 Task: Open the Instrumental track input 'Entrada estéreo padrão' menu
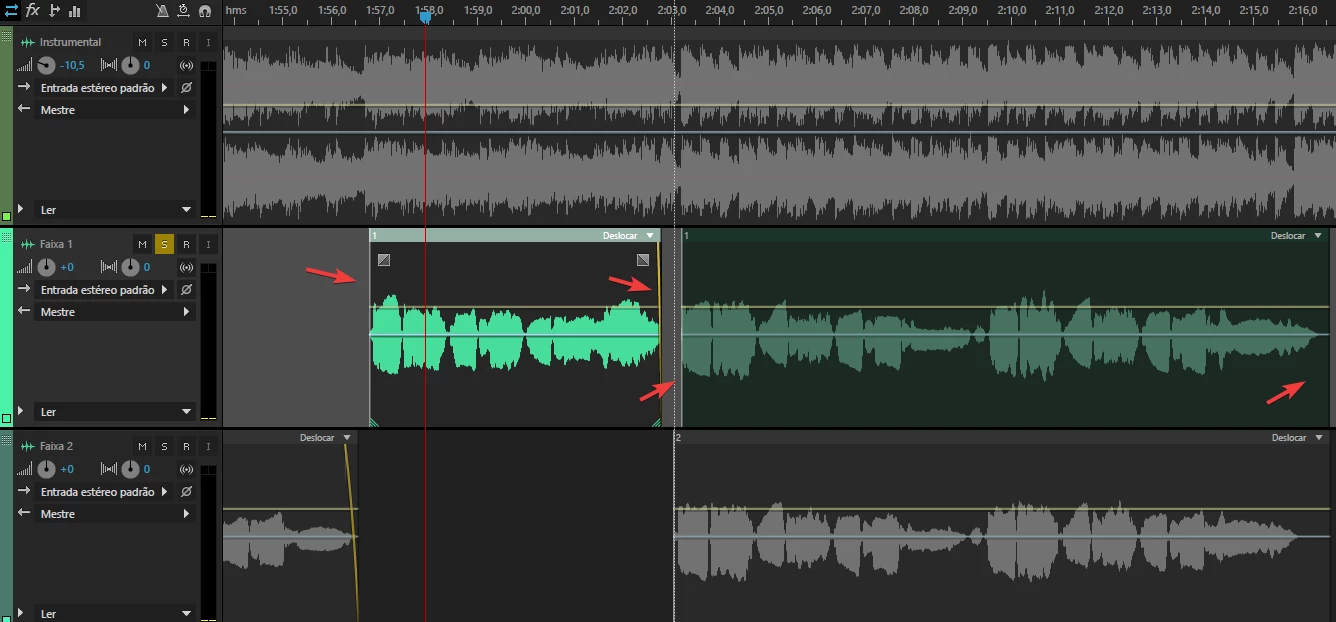coord(105,88)
